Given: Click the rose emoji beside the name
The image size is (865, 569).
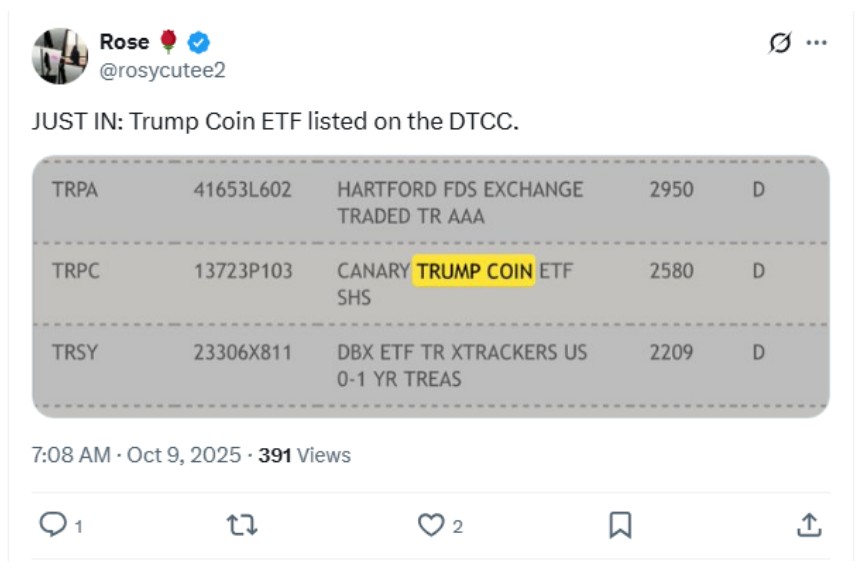Looking at the screenshot, I should click(x=168, y=41).
